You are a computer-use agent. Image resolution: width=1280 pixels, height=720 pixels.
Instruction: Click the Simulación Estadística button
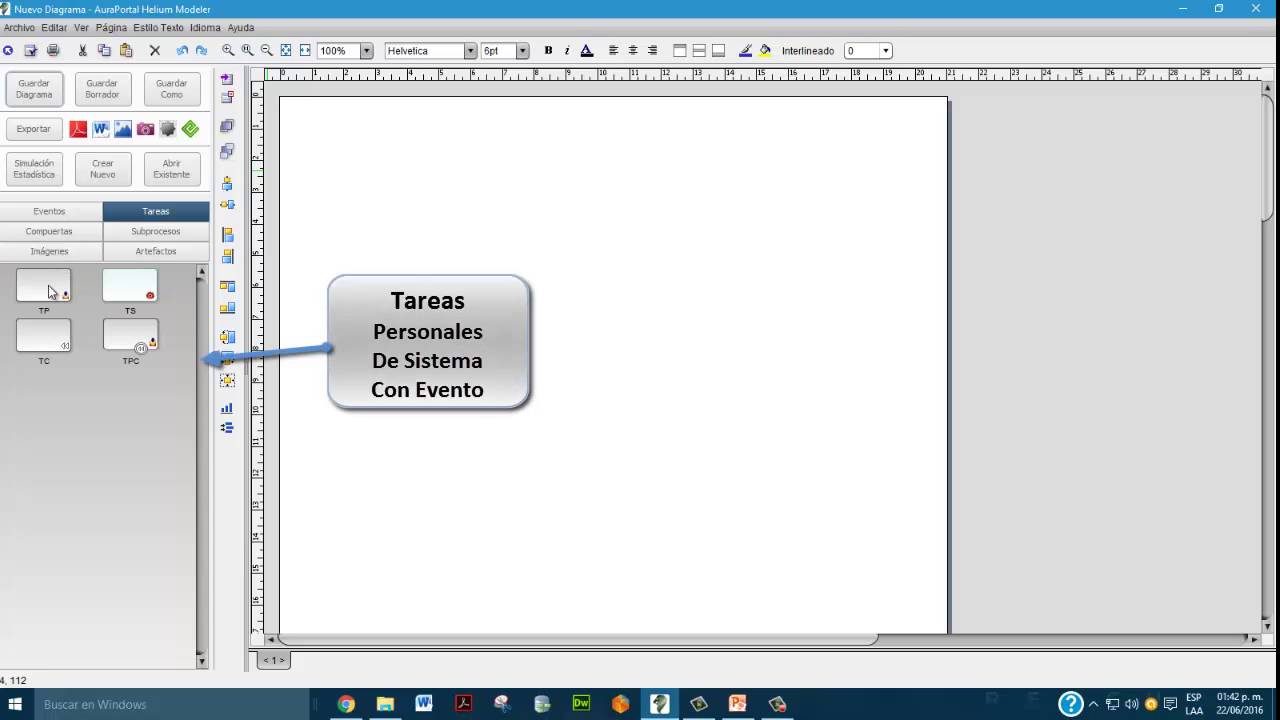(34, 169)
